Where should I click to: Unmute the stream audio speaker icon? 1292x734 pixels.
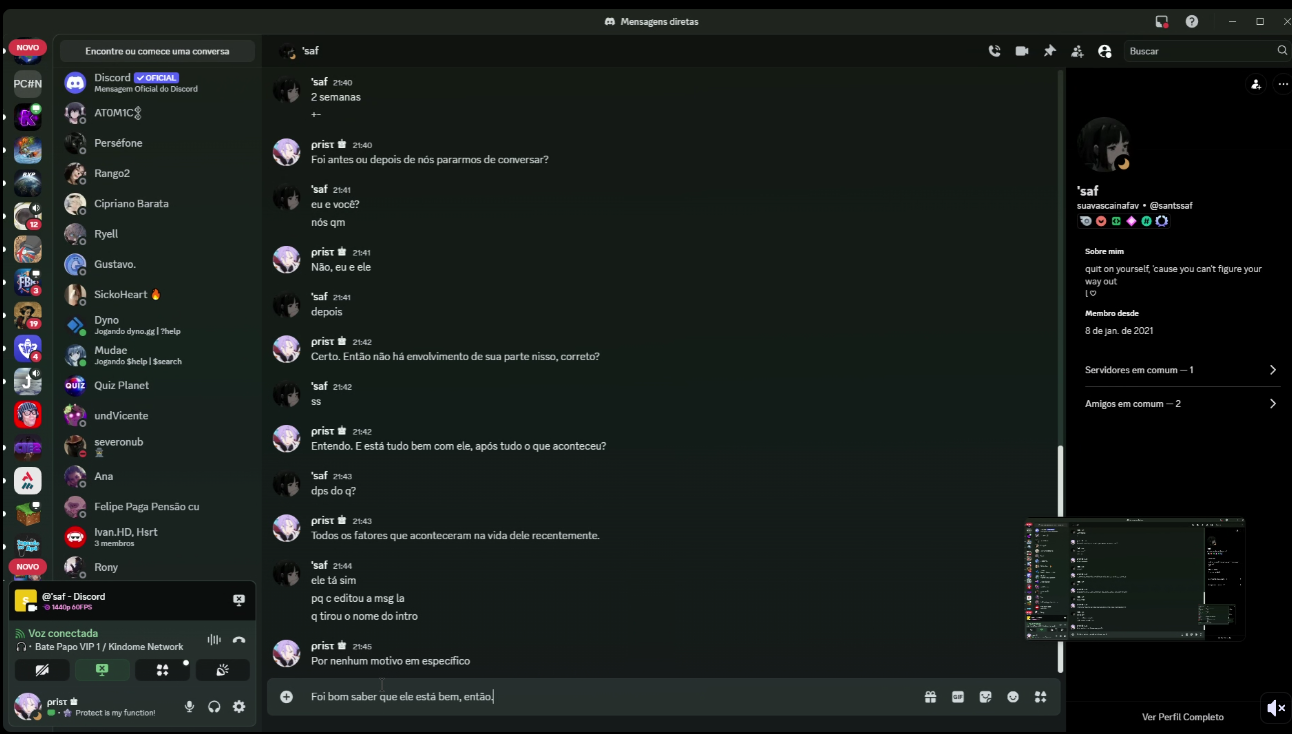1275,708
